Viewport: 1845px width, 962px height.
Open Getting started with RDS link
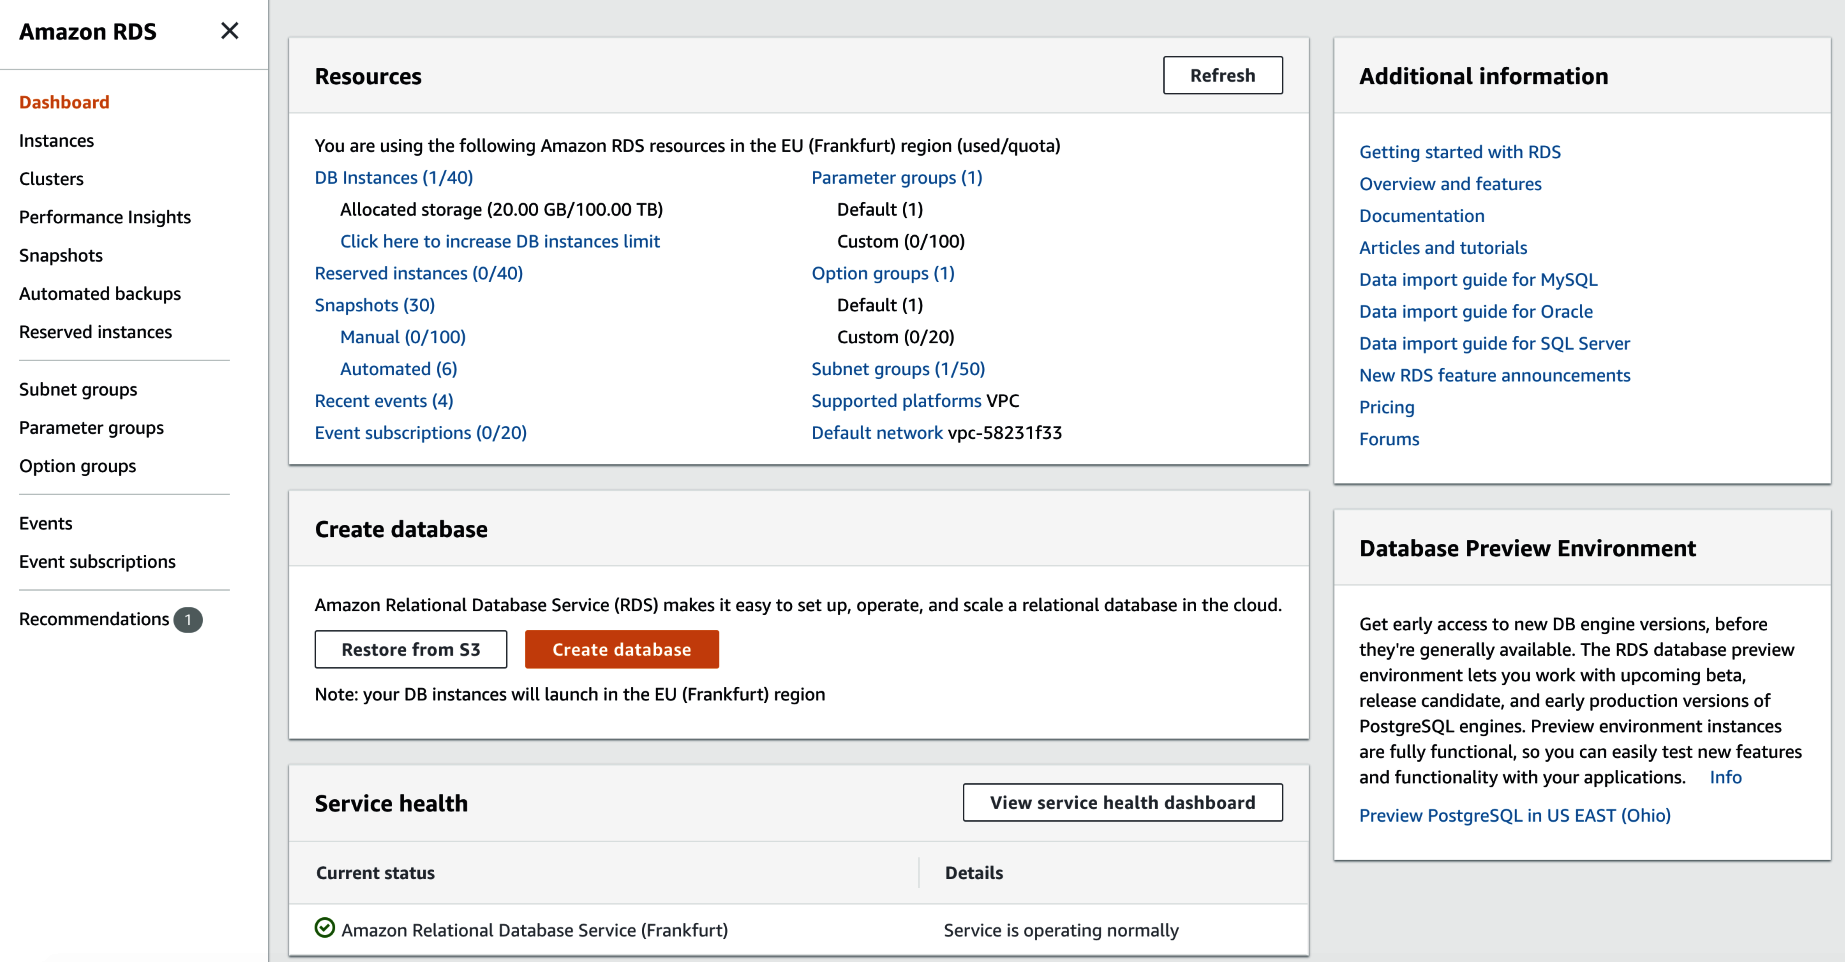tap(1459, 152)
